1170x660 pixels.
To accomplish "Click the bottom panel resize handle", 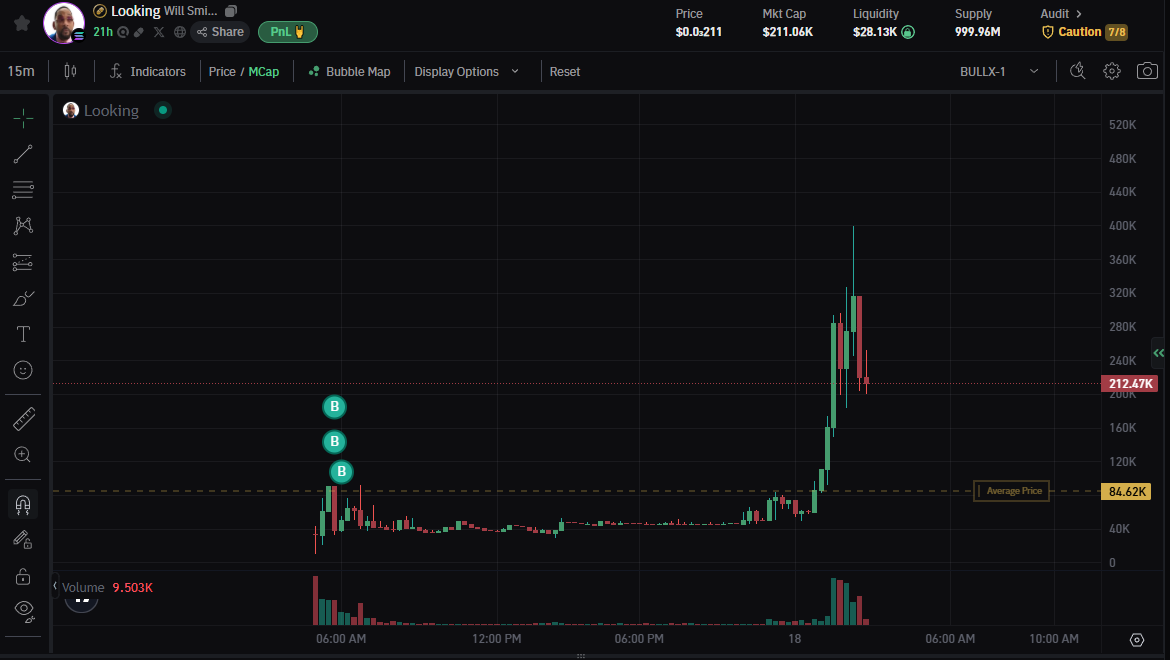I will pos(581,656).
